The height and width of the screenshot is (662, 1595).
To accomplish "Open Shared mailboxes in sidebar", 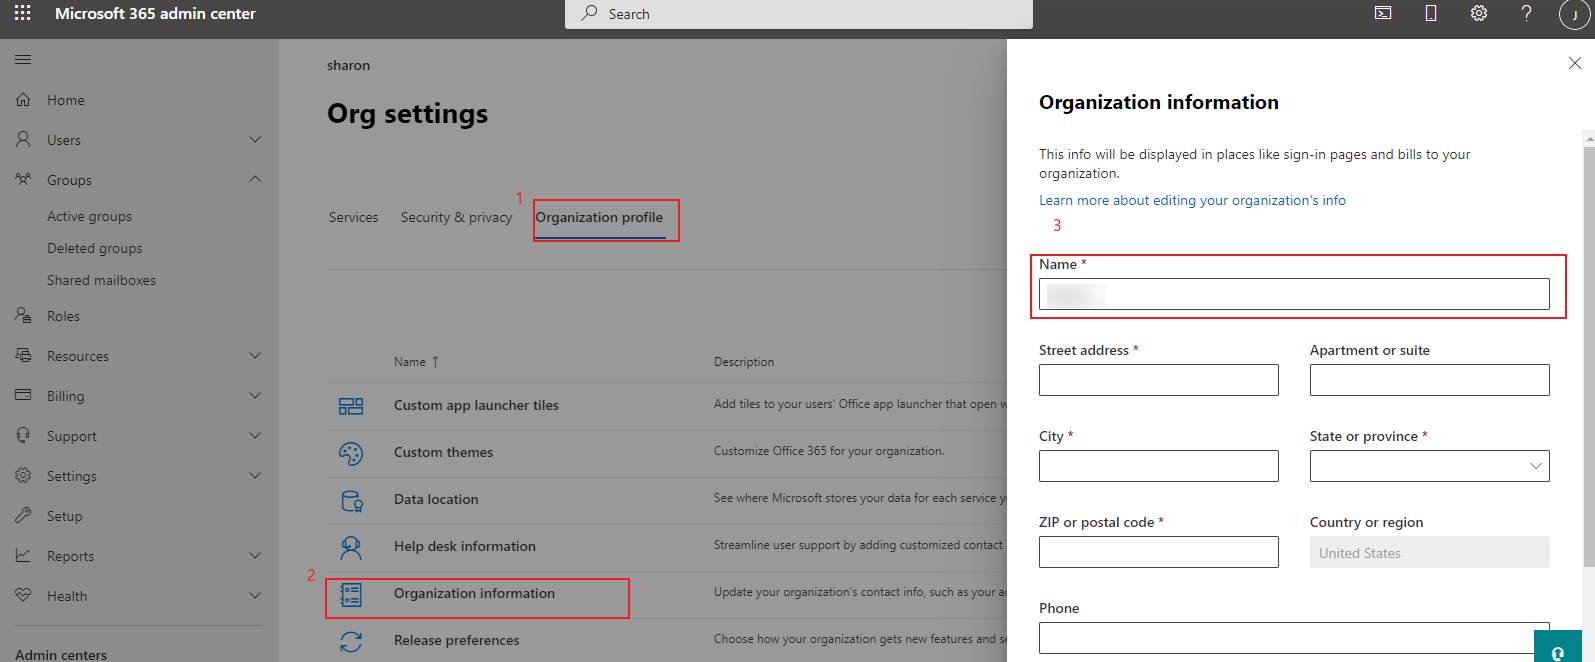I will (x=101, y=280).
